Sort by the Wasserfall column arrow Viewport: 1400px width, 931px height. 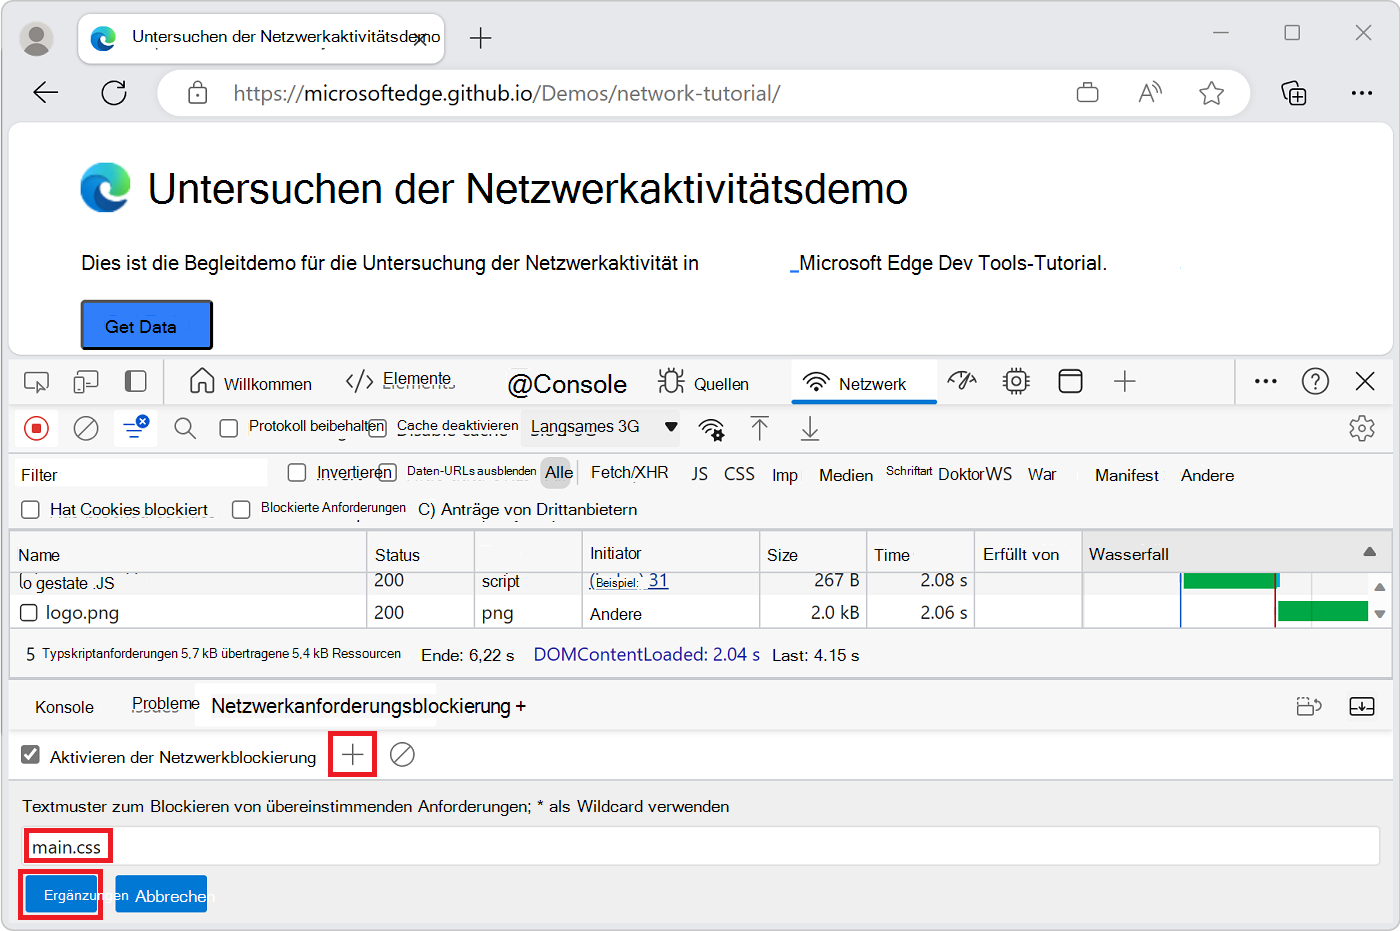coord(1369,552)
